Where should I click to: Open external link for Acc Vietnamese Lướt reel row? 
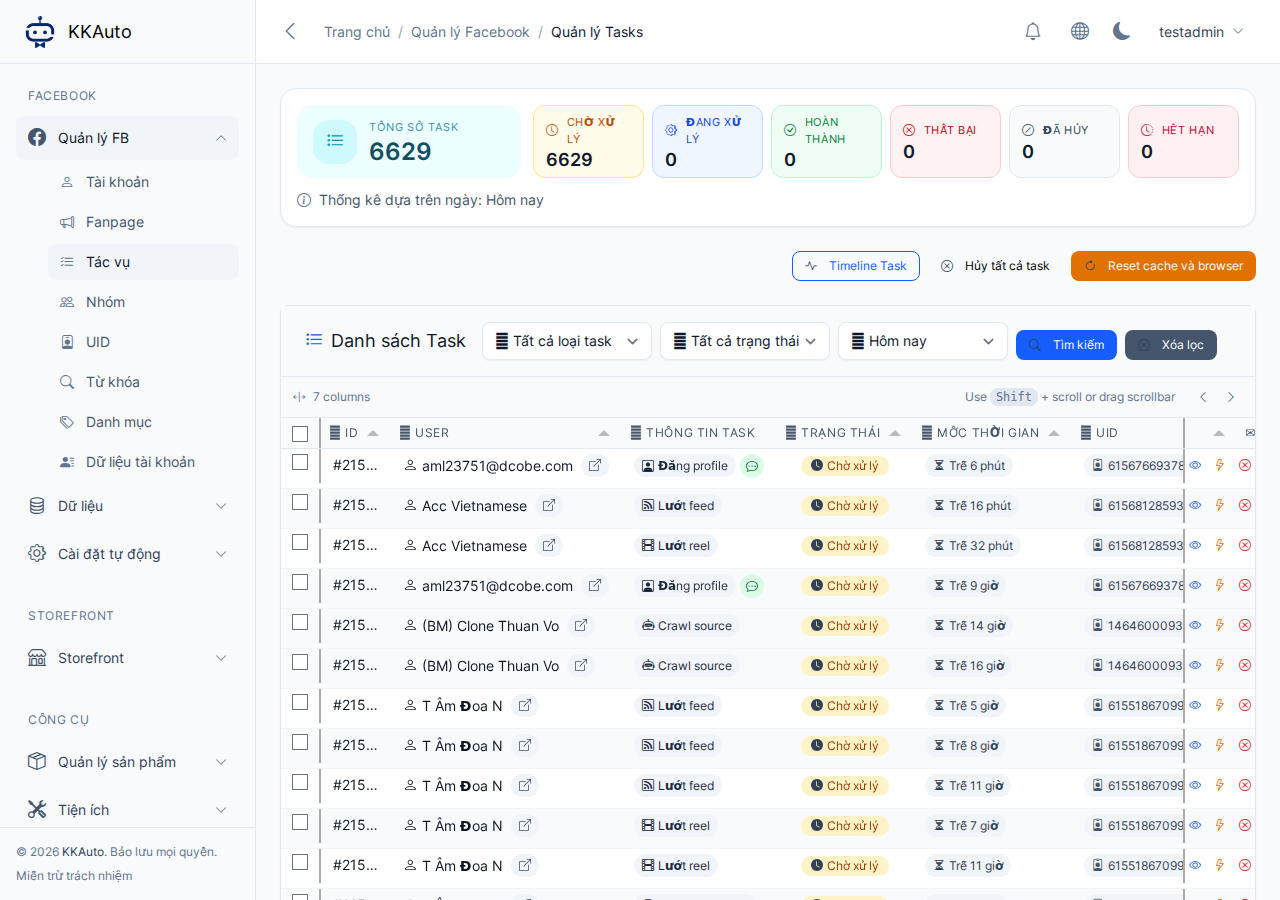[549, 546]
